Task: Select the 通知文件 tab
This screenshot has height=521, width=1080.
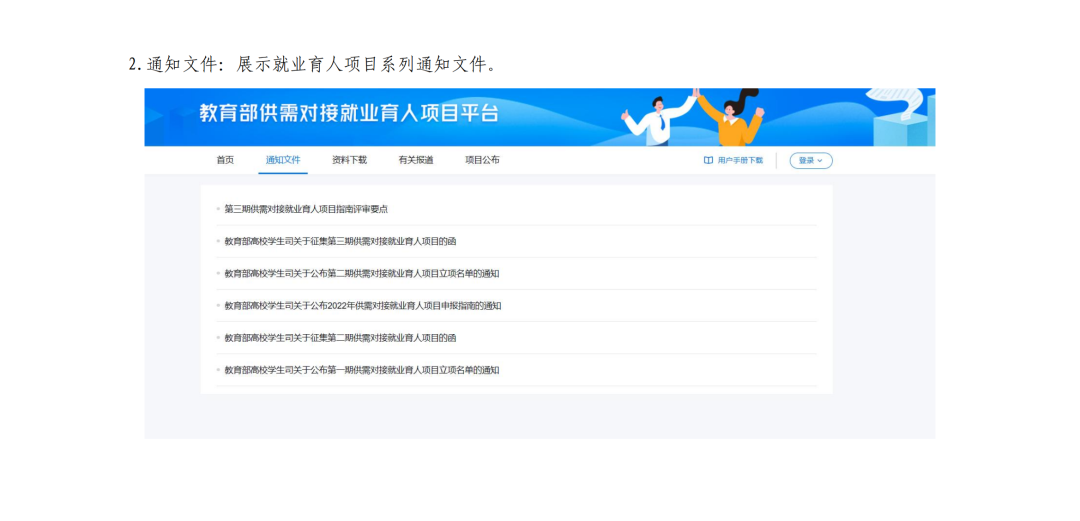Action: tap(283, 160)
